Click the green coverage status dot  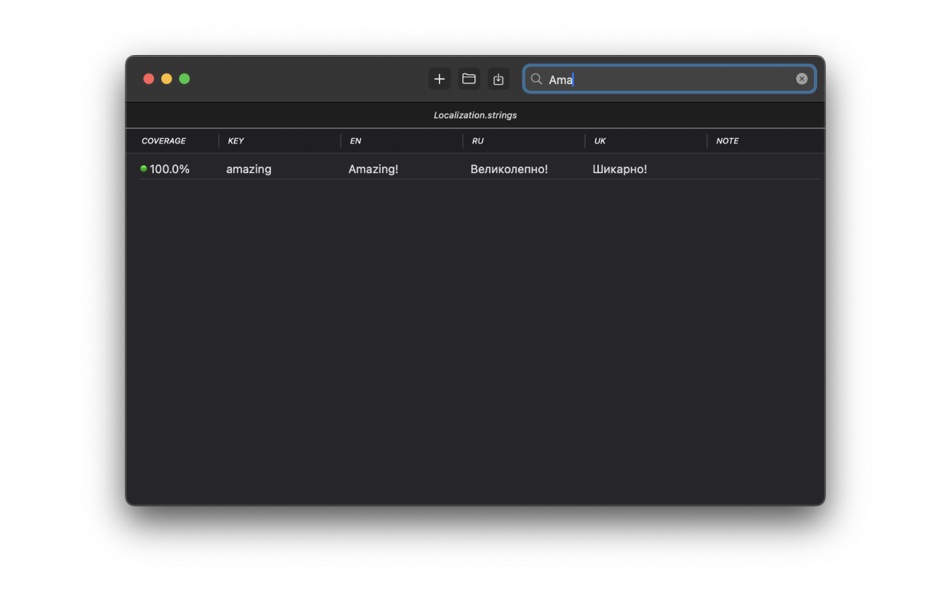(144, 169)
